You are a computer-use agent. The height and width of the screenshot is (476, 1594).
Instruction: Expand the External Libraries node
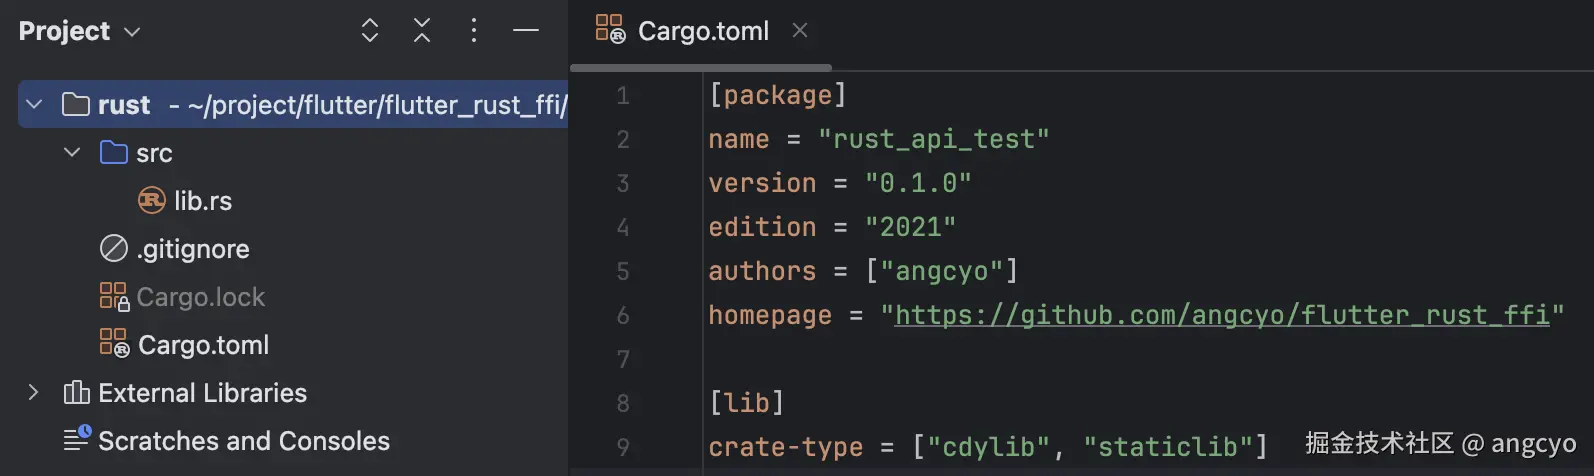click(34, 392)
